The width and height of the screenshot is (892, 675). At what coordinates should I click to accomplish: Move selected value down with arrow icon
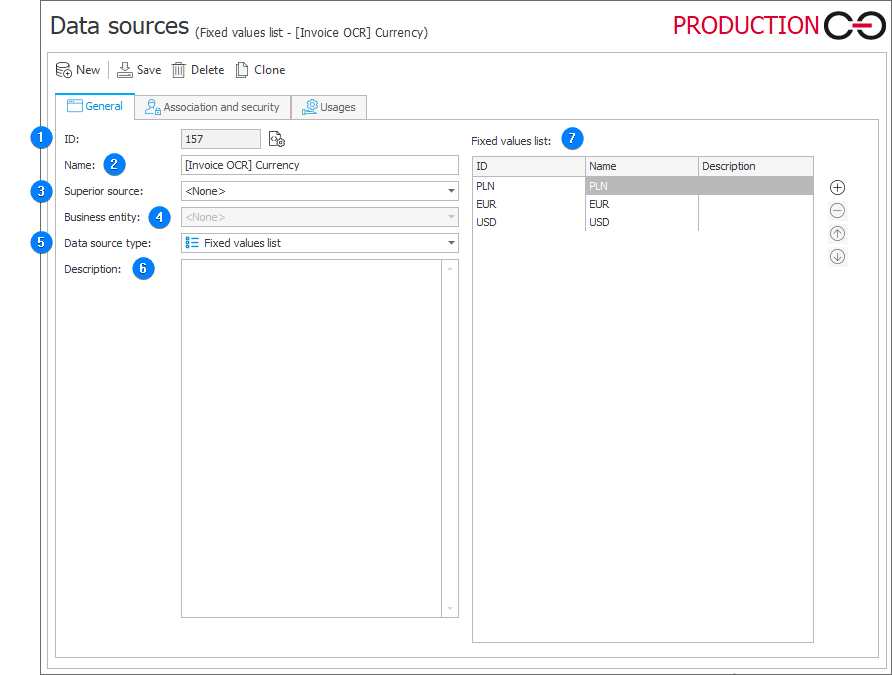(837, 256)
